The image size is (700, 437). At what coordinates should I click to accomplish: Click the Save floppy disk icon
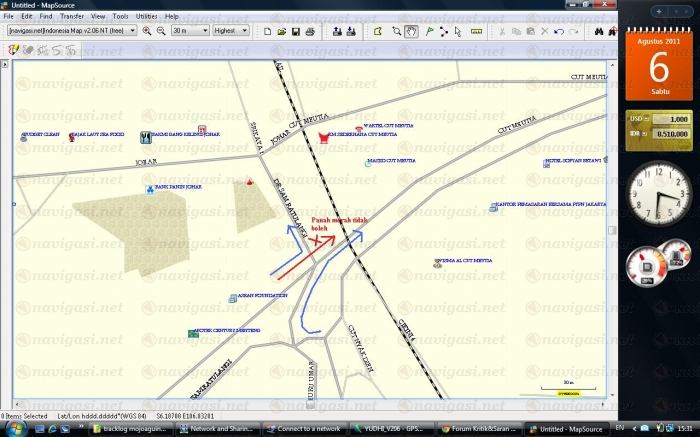[295, 31]
